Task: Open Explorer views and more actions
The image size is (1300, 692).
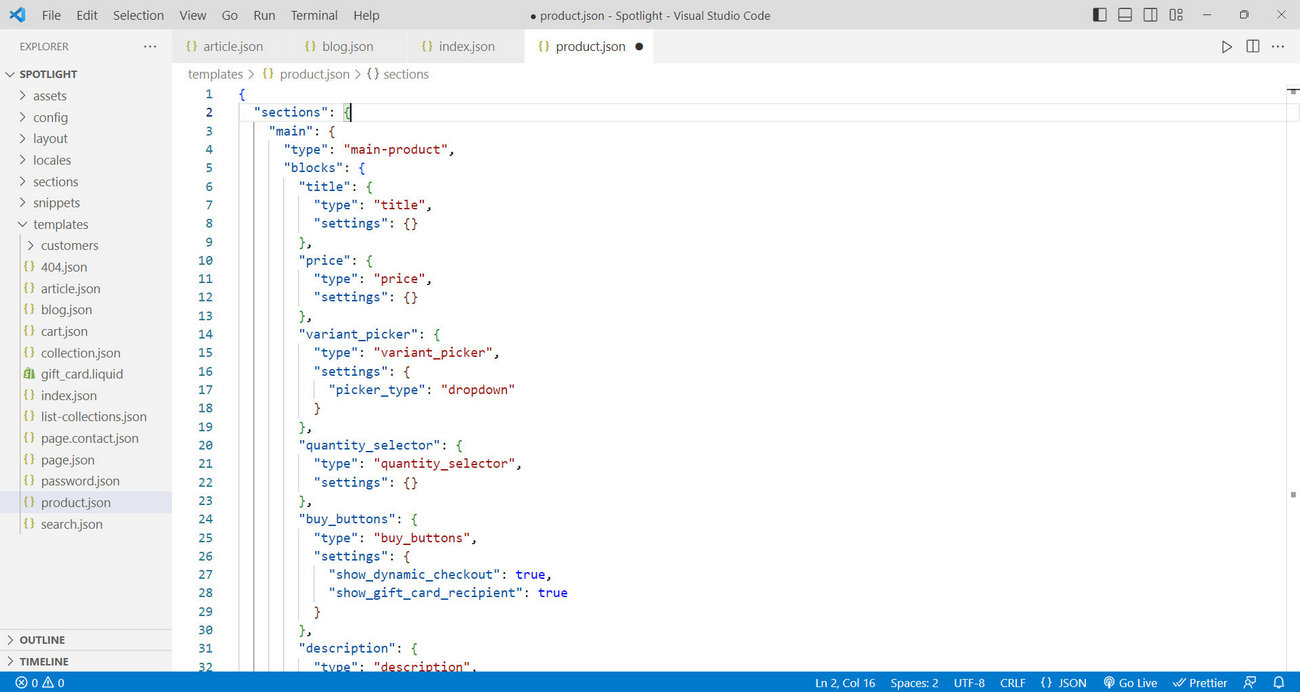Action: tap(150, 46)
